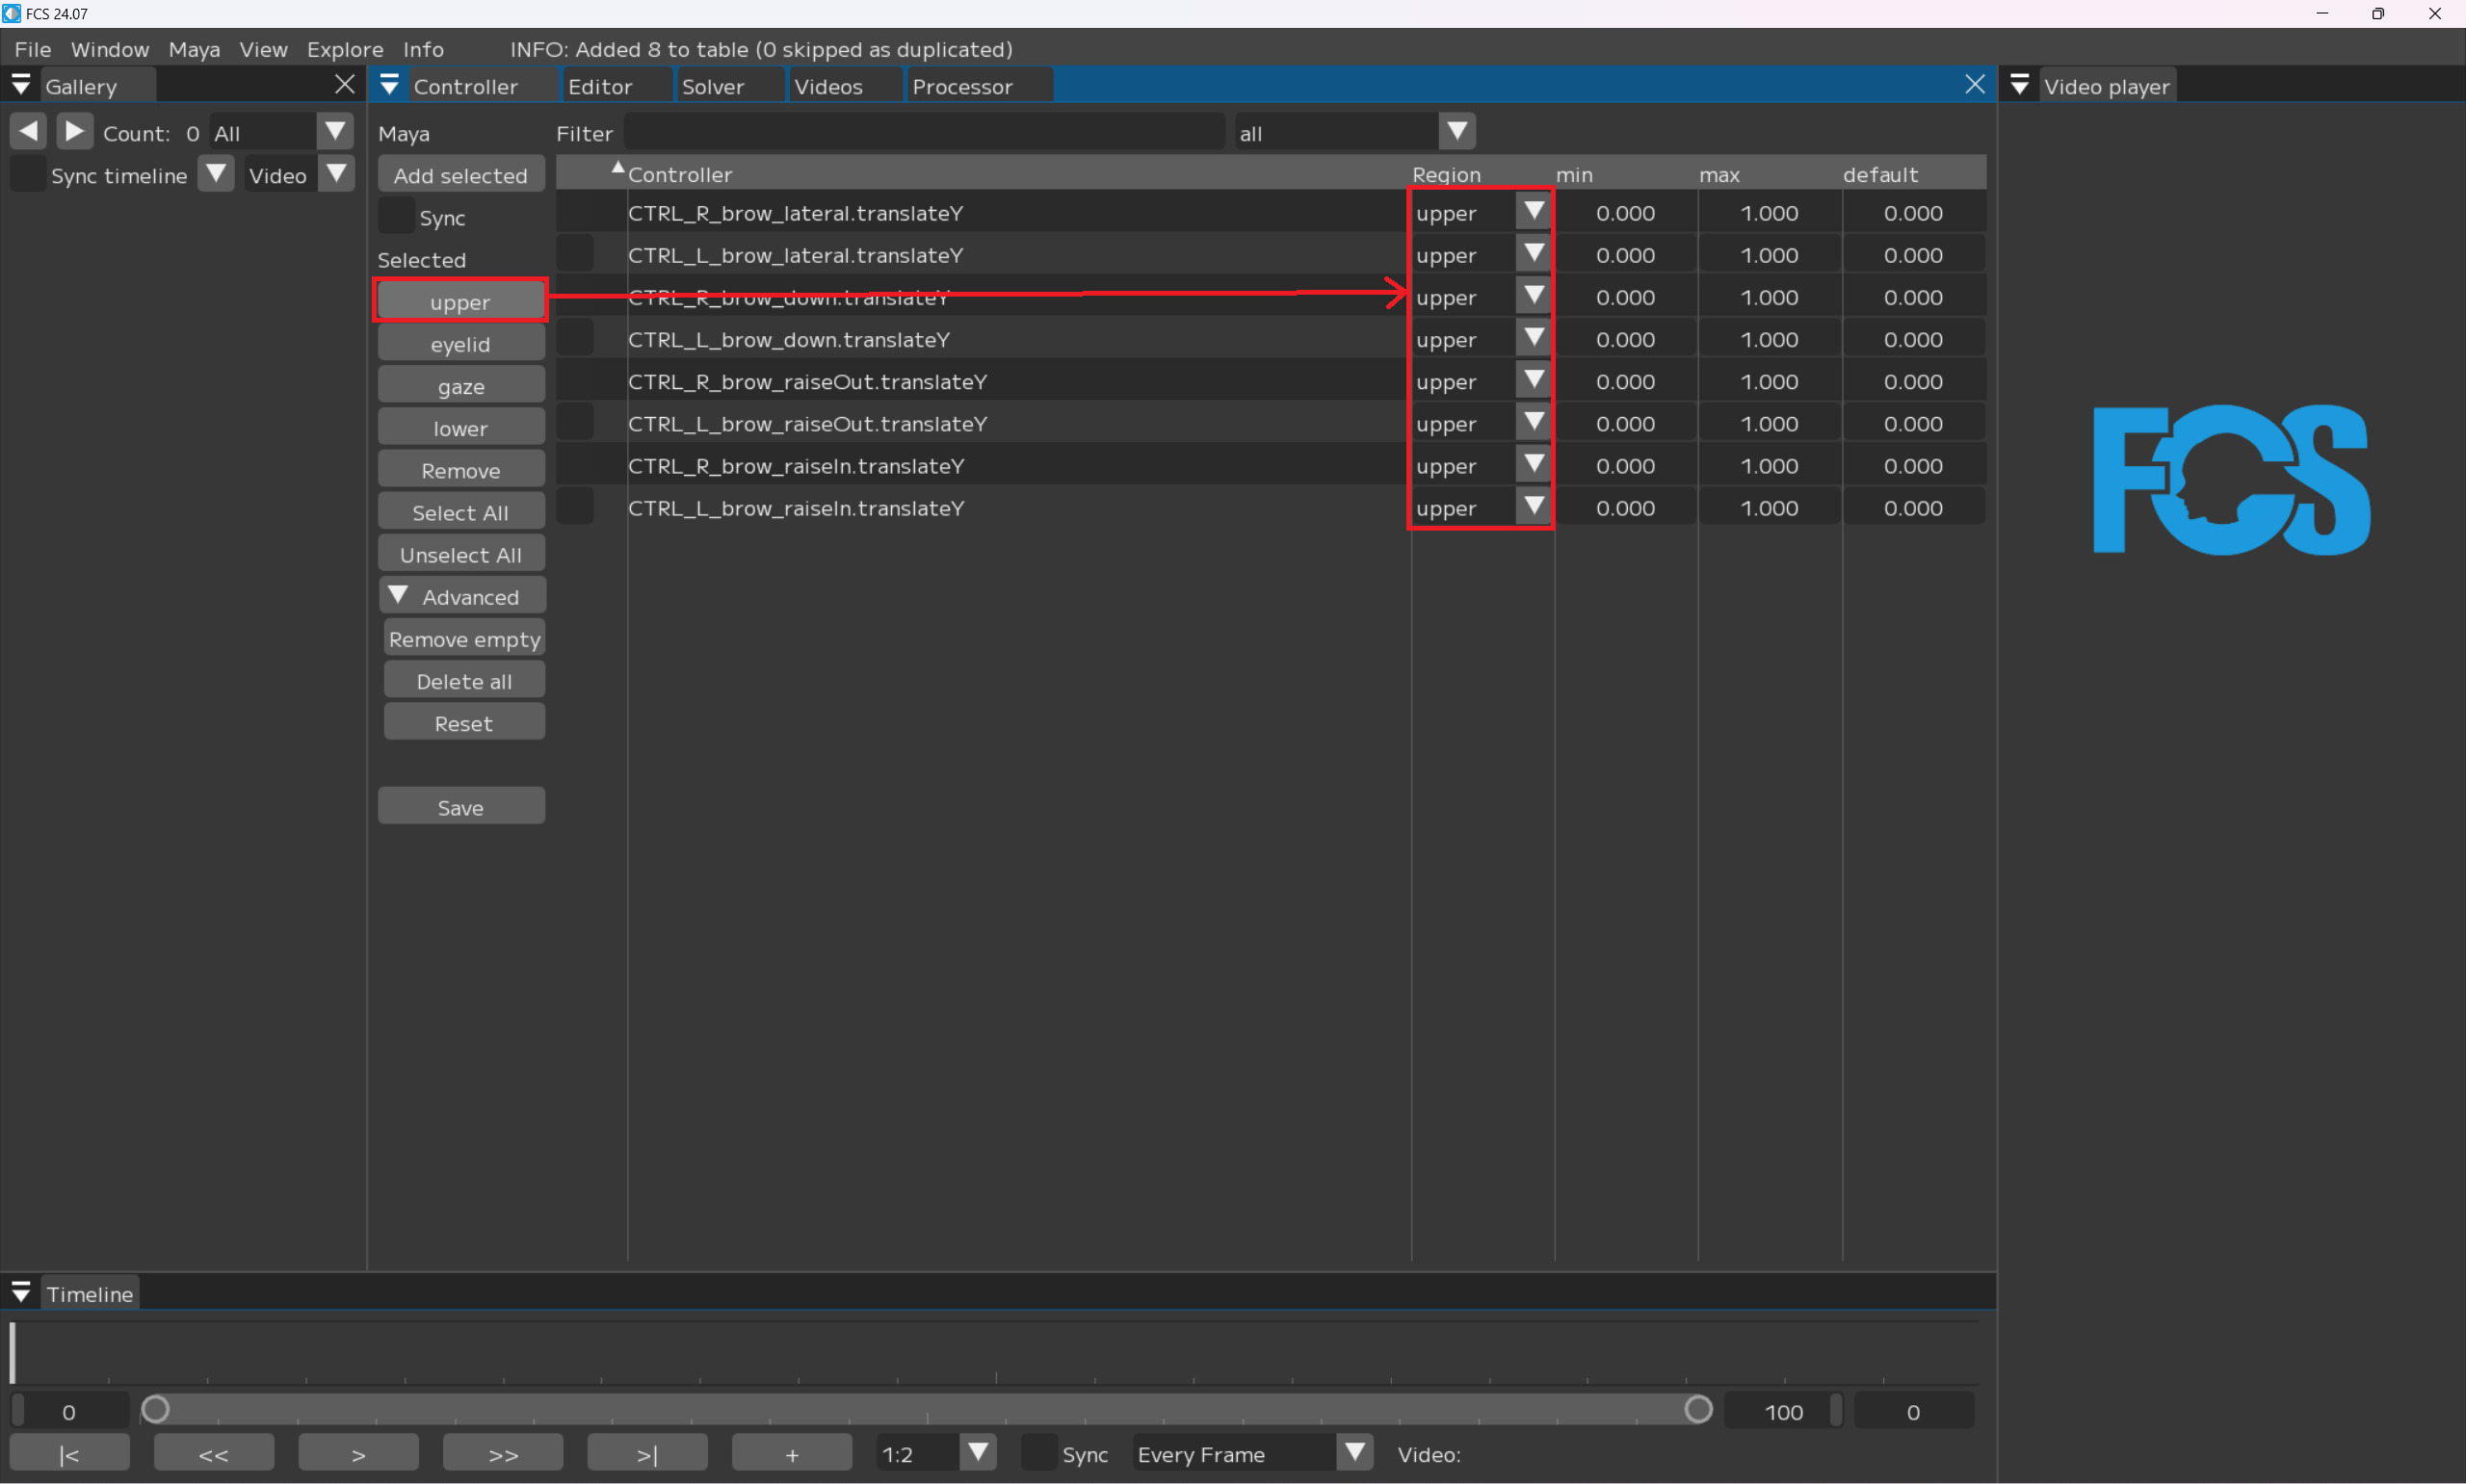Image resolution: width=2466 pixels, height=1484 pixels.
Task: Close the Gallery panel with X
Action: point(344,85)
